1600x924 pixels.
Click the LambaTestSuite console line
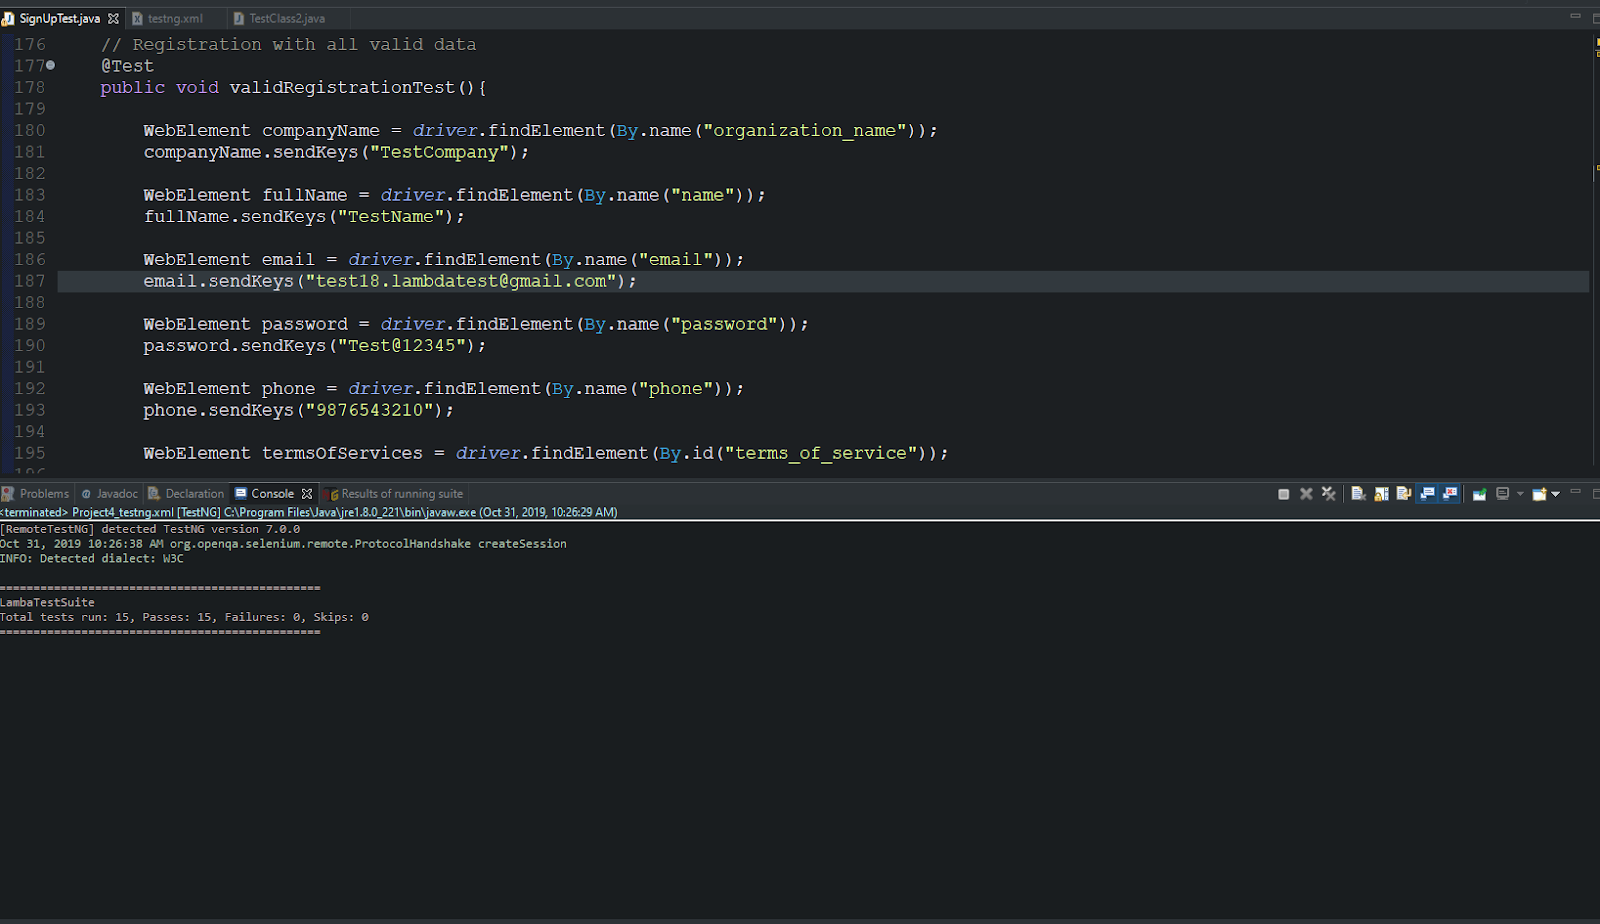(47, 602)
